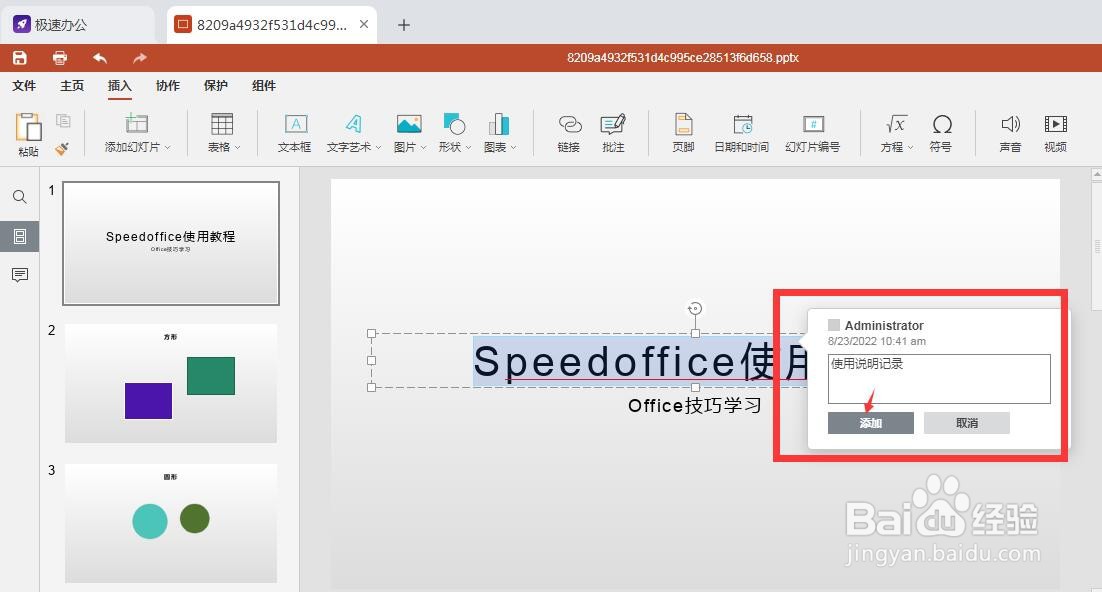
Task: Insert date and time (日期和时间)
Action: 741,132
